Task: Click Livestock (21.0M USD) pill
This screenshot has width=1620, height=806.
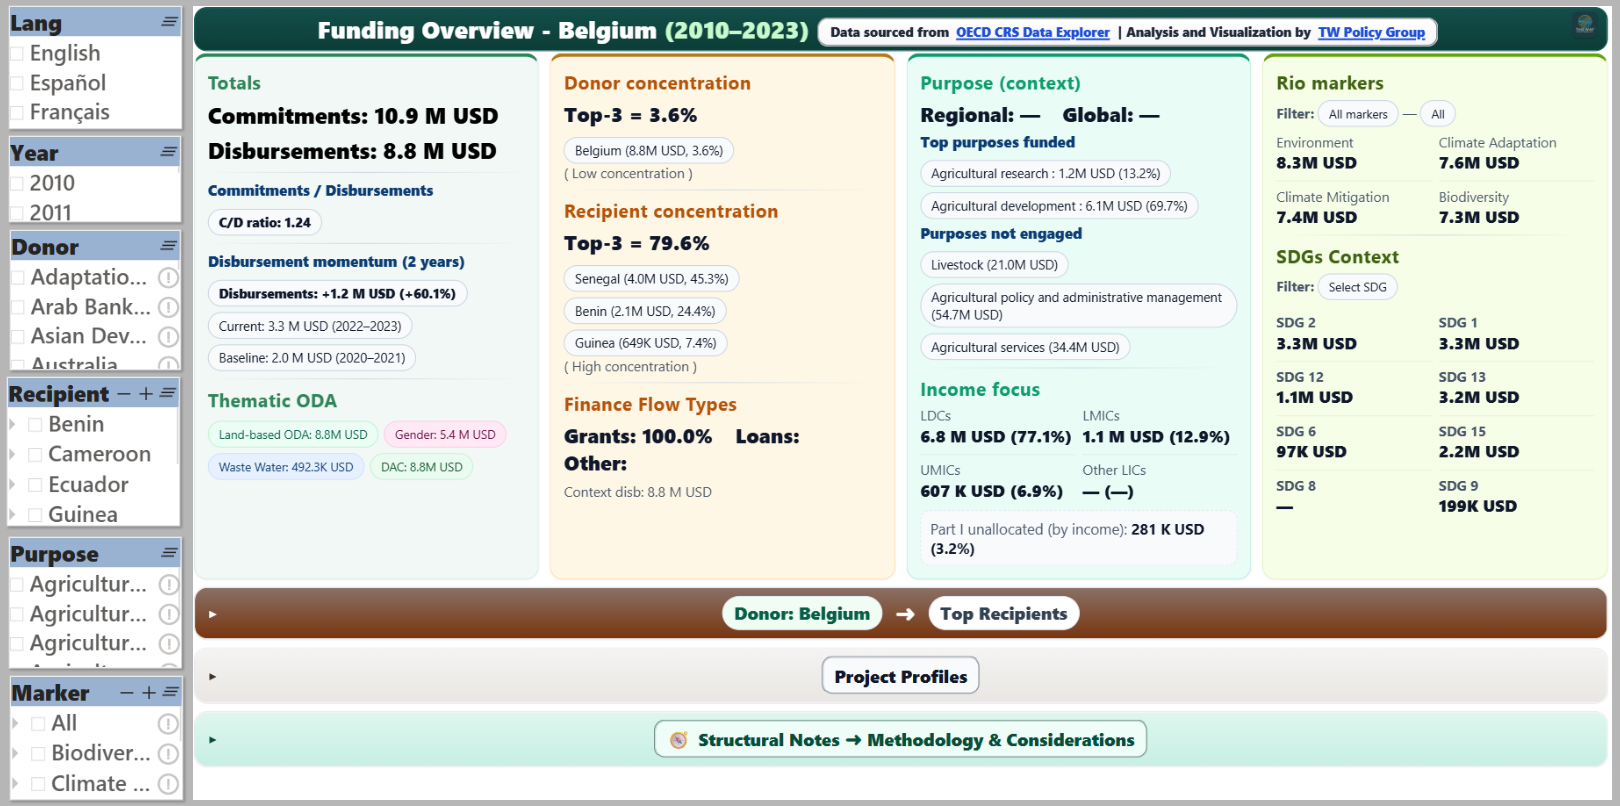Action: click(994, 265)
